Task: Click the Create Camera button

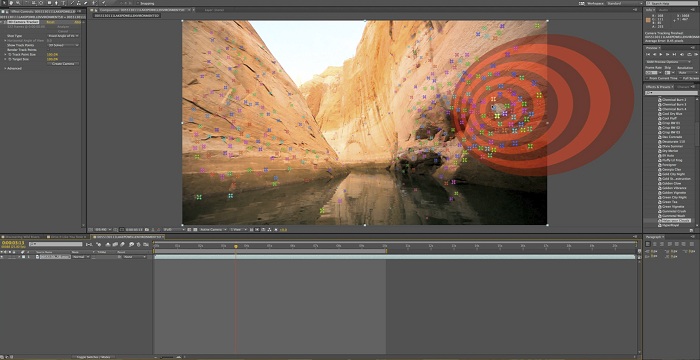Action: pyautogui.click(x=63, y=63)
